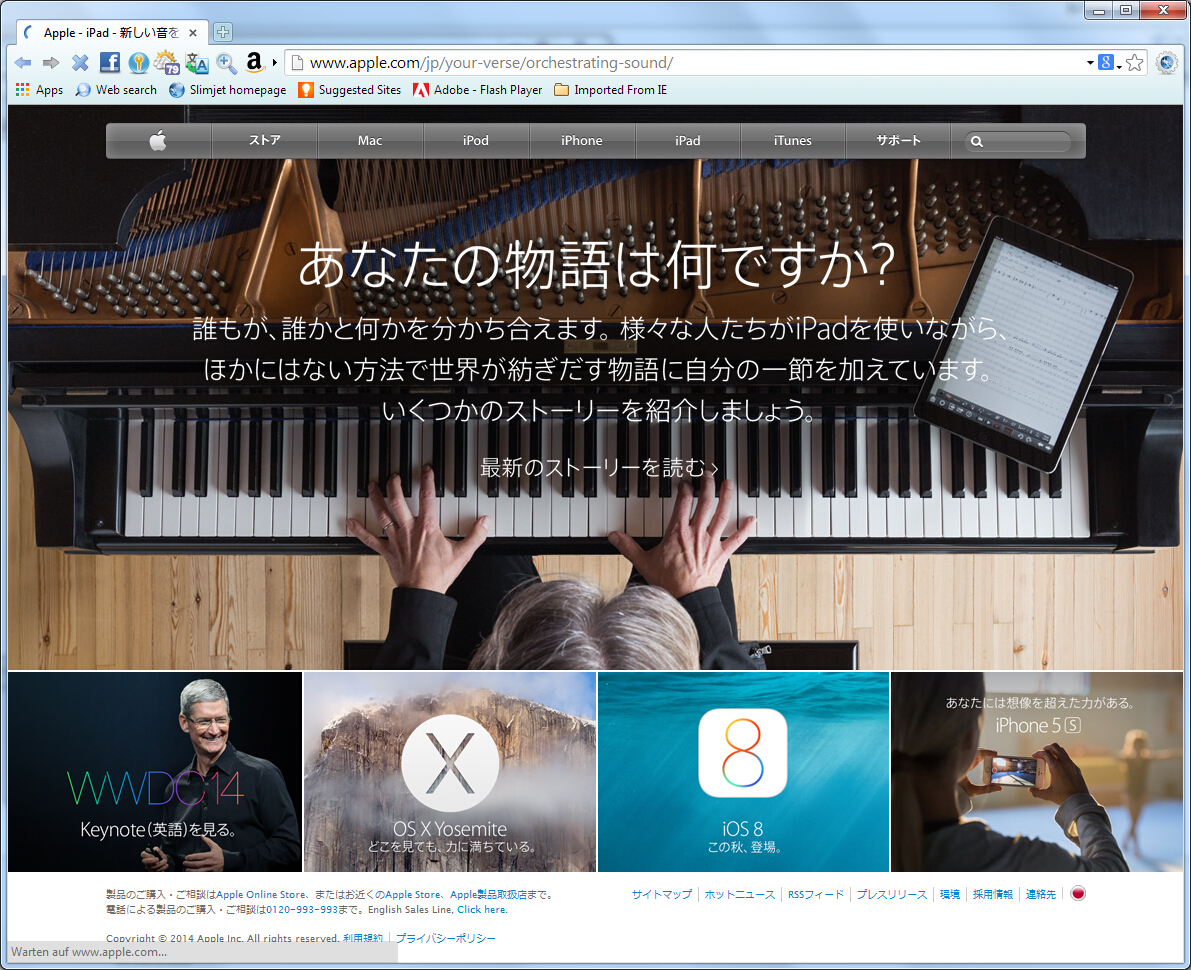
Task: Open the iPod navigation item
Action: 475,141
